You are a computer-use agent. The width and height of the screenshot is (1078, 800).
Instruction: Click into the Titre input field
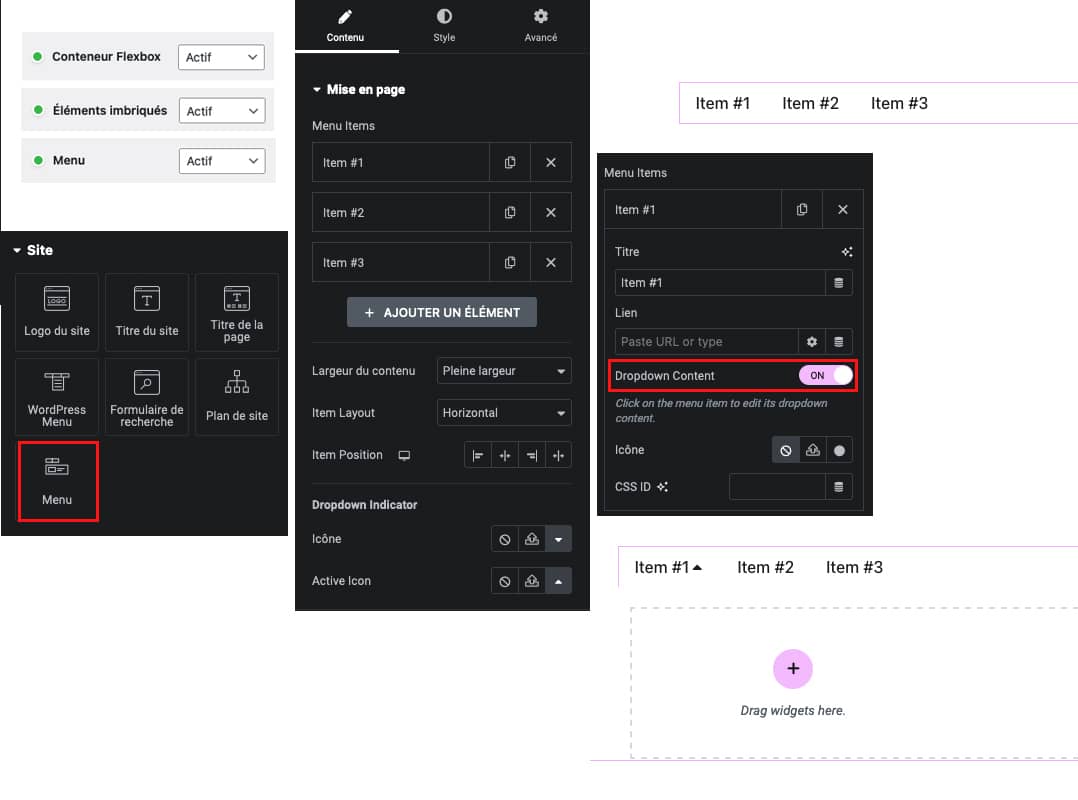(720, 282)
